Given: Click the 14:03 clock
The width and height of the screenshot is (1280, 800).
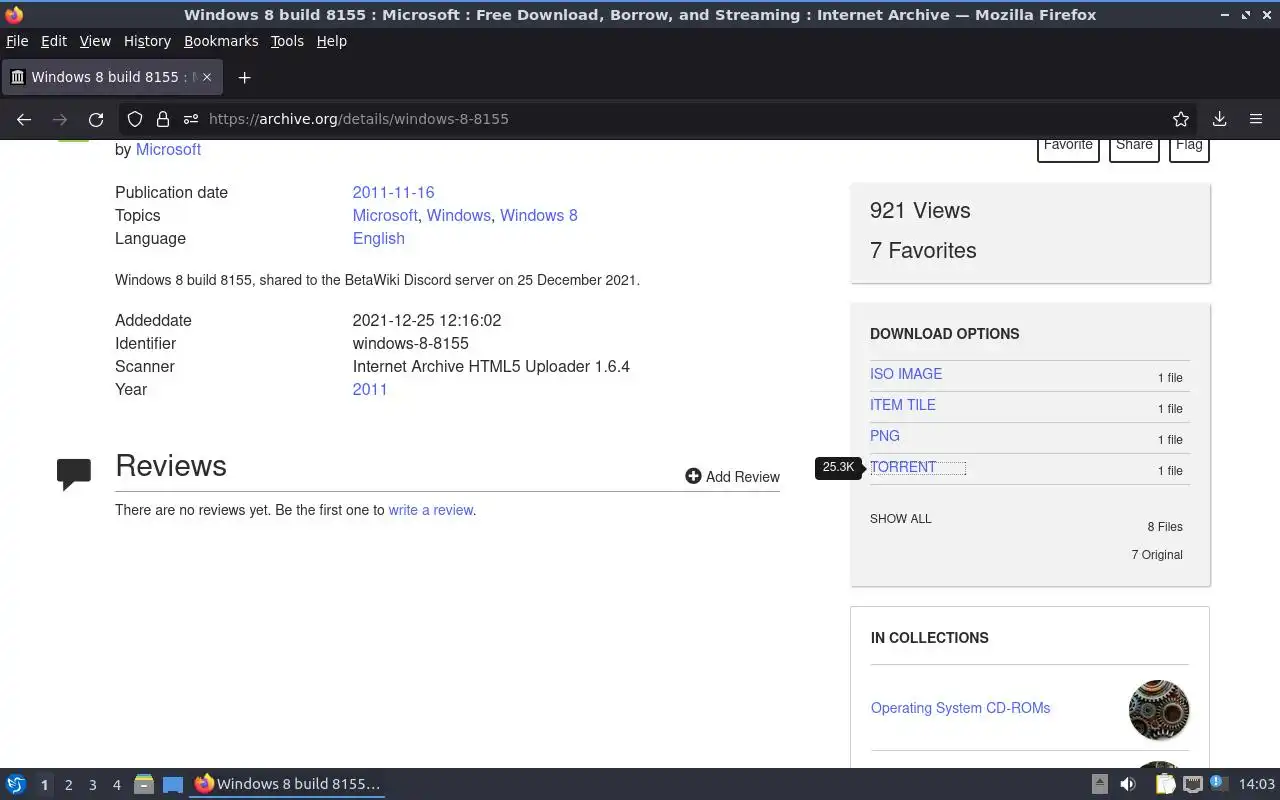Looking at the screenshot, I should point(1256,784).
